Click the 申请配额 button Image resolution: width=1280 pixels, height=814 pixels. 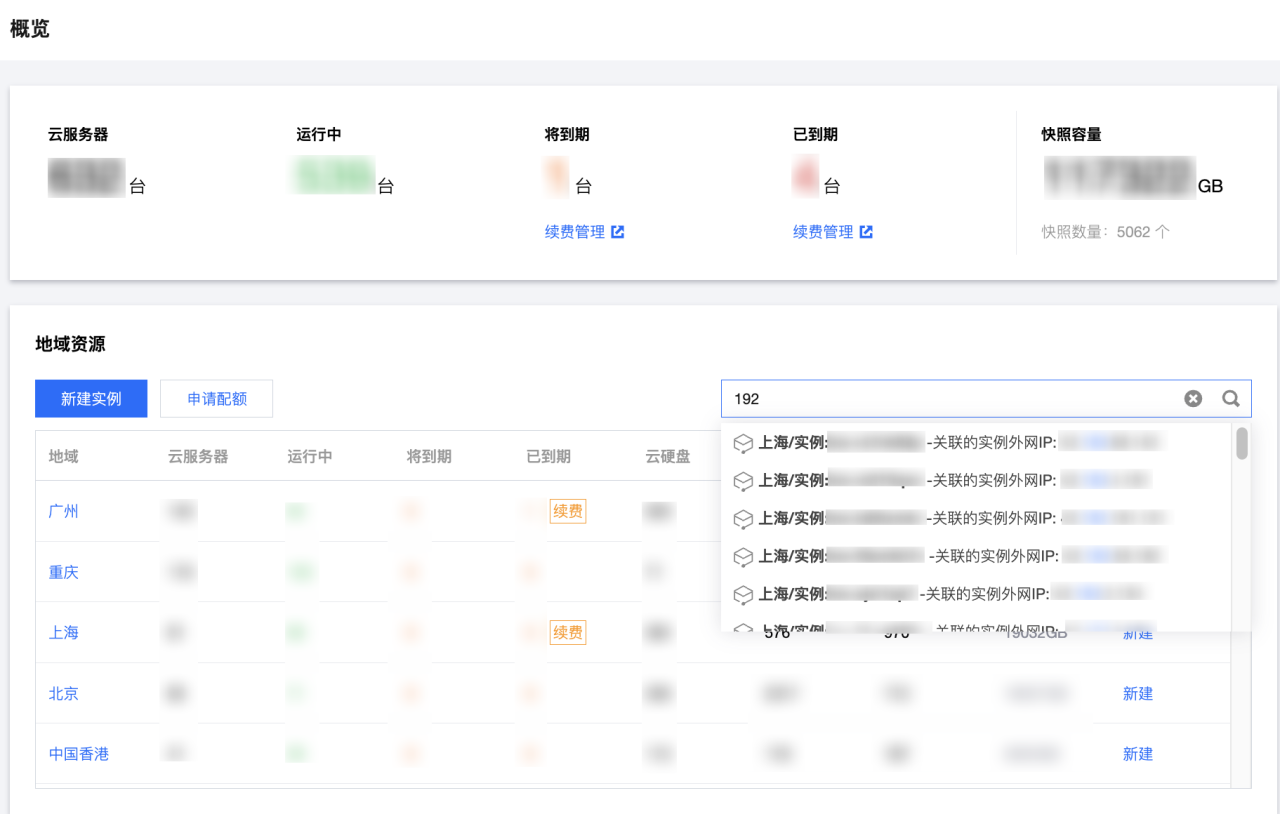point(216,398)
